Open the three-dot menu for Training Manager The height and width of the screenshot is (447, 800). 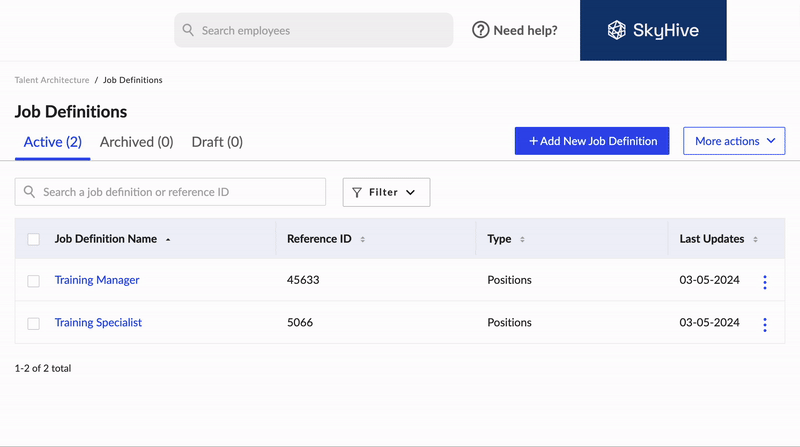click(x=764, y=282)
